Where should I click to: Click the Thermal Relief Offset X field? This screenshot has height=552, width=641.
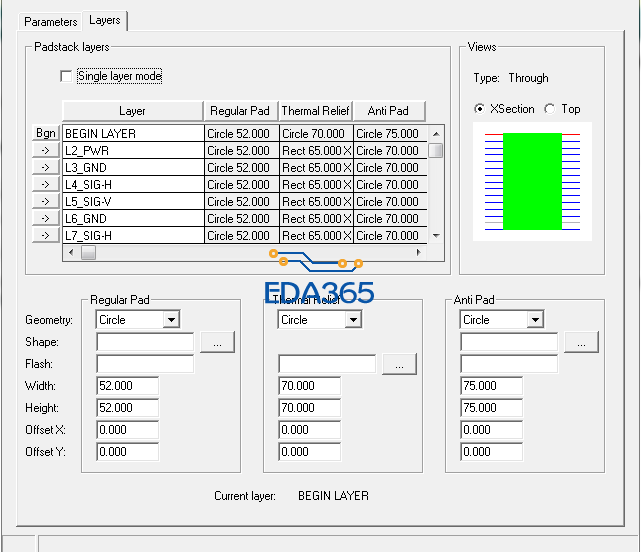pos(309,430)
